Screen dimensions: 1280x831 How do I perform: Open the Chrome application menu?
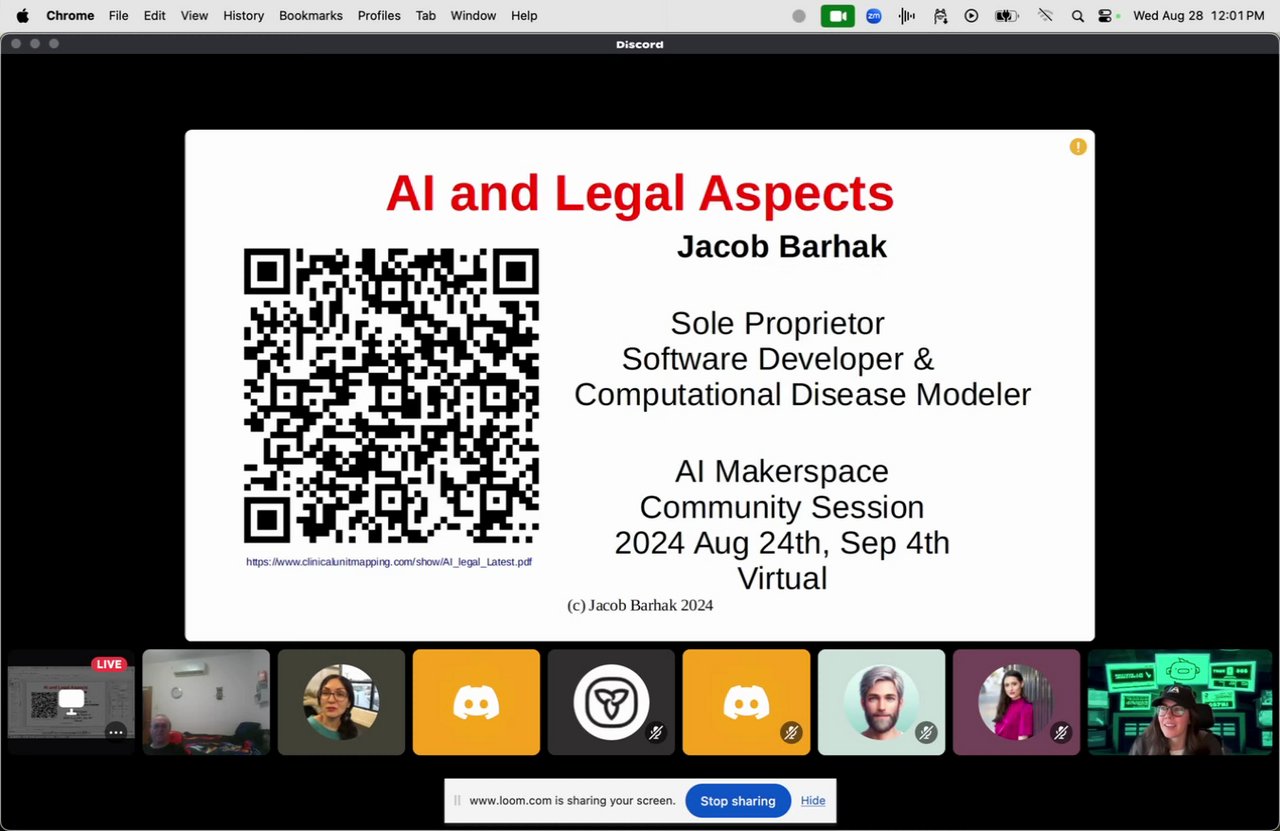(70, 15)
